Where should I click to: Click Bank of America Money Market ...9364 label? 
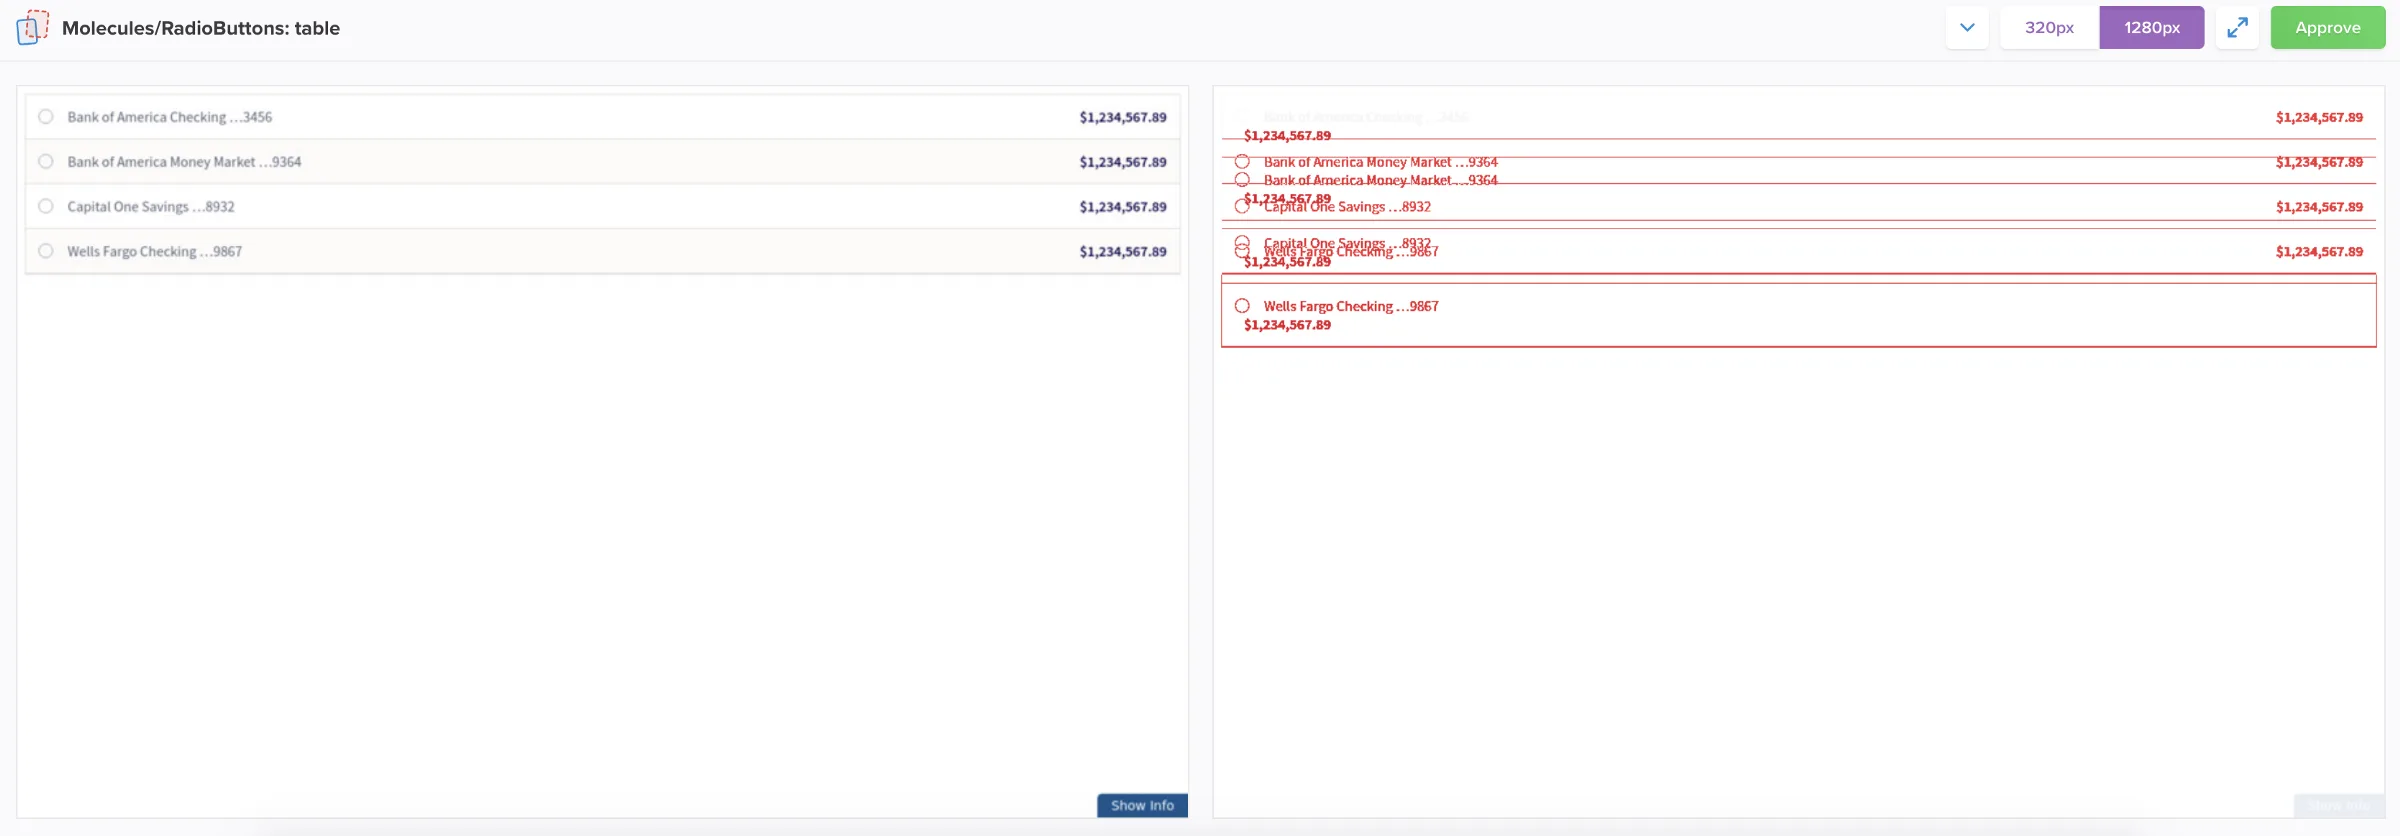coord(184,162)
